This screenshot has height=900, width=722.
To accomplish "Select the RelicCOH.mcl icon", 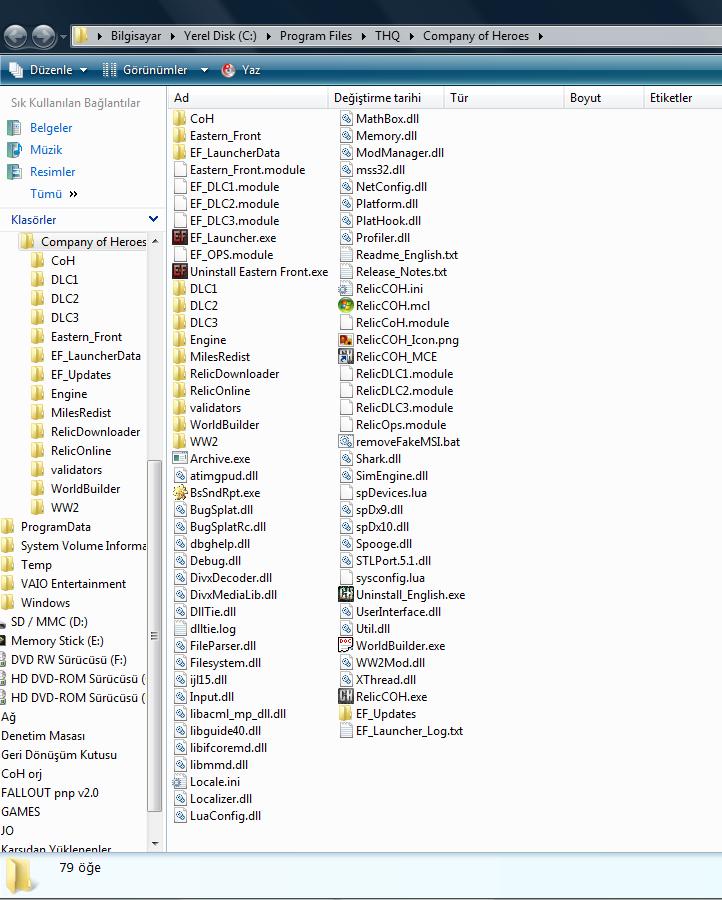I will coord(346,305).
